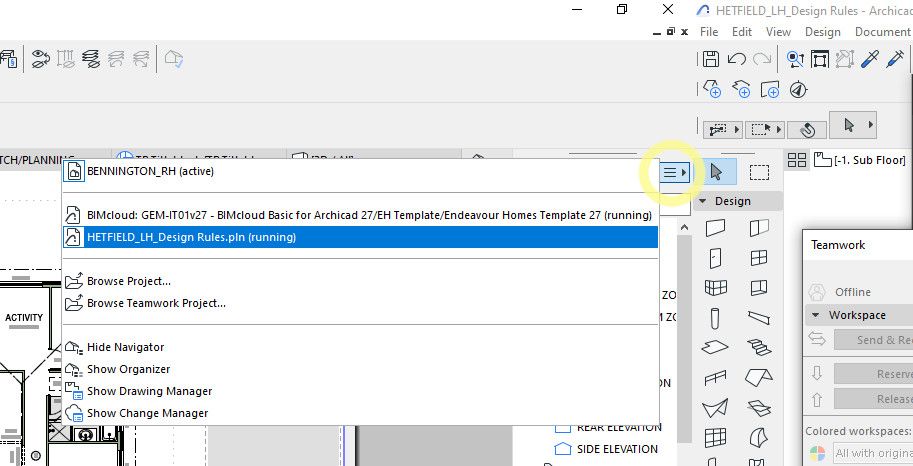Screen dimensions: 913x466
Task: Open the Colored workspaces dropdown
Action: pyautogui.click(x=873, y=453)
